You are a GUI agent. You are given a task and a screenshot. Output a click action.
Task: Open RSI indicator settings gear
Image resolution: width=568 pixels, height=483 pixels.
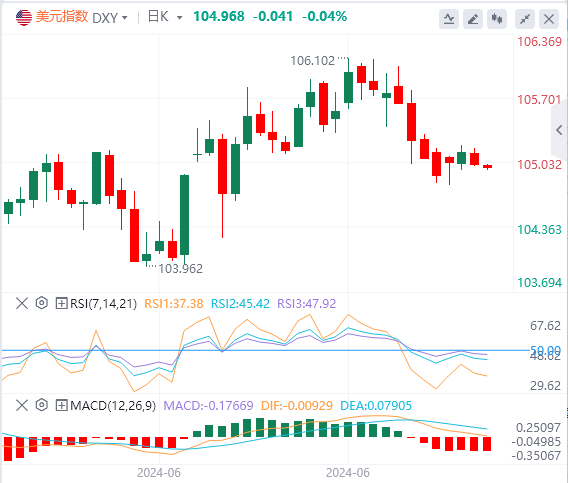(42, 303)
